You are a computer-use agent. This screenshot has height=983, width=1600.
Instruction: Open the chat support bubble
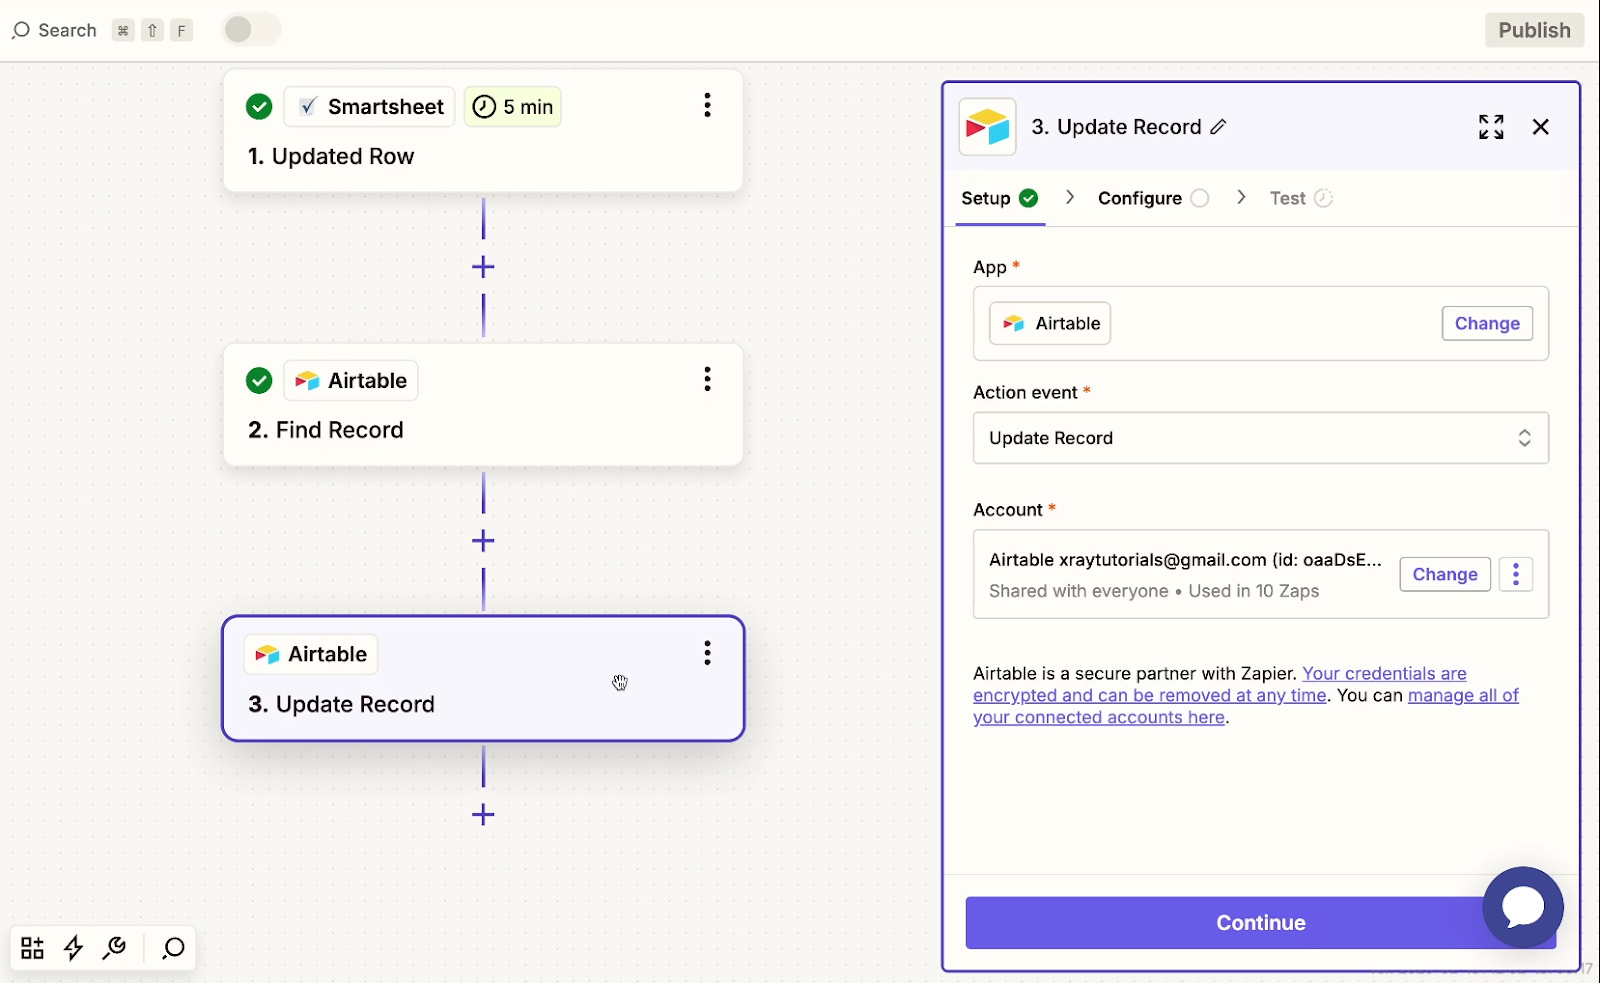1523,907
